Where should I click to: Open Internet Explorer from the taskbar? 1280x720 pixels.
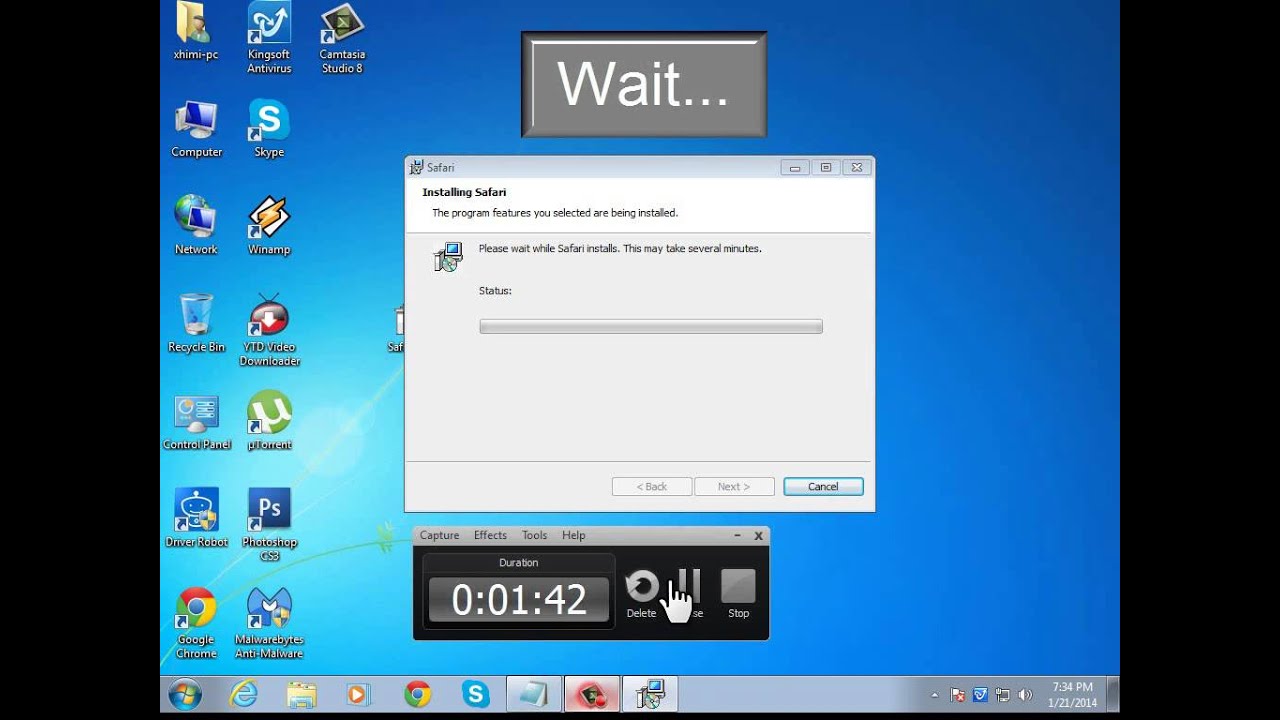[x=243, y=695]
